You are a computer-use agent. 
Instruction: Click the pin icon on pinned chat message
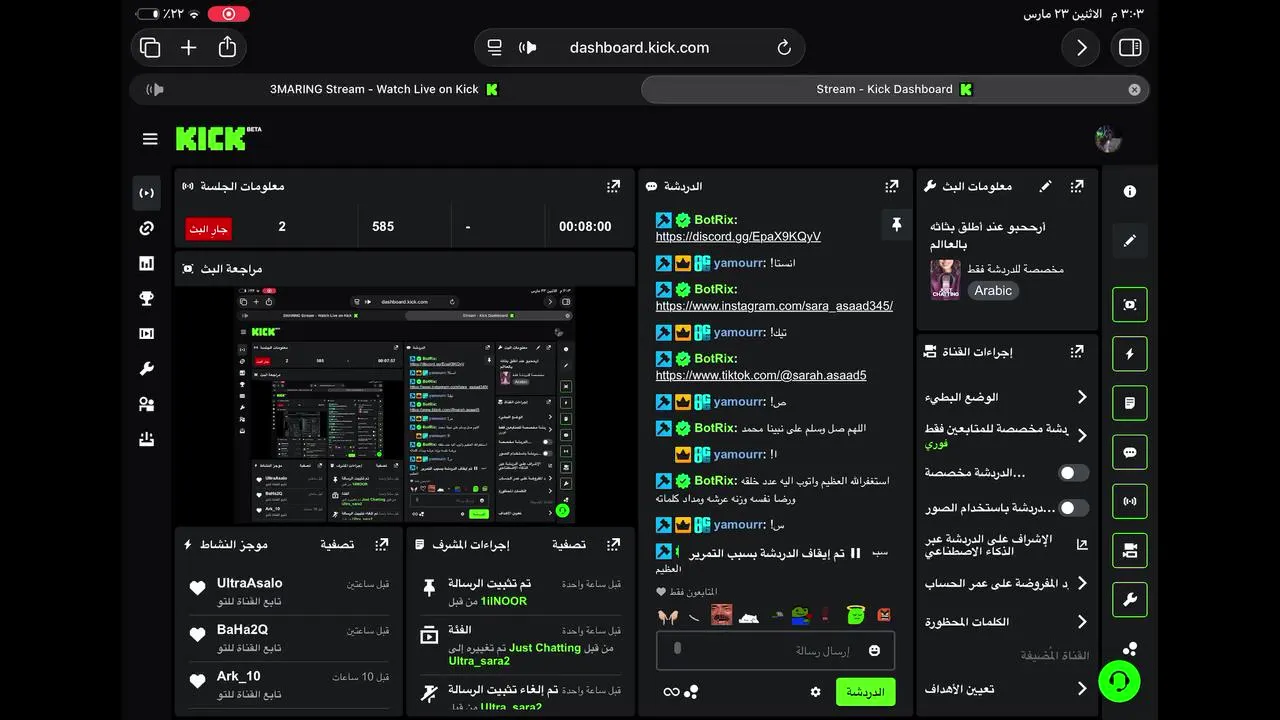point(896,225)
